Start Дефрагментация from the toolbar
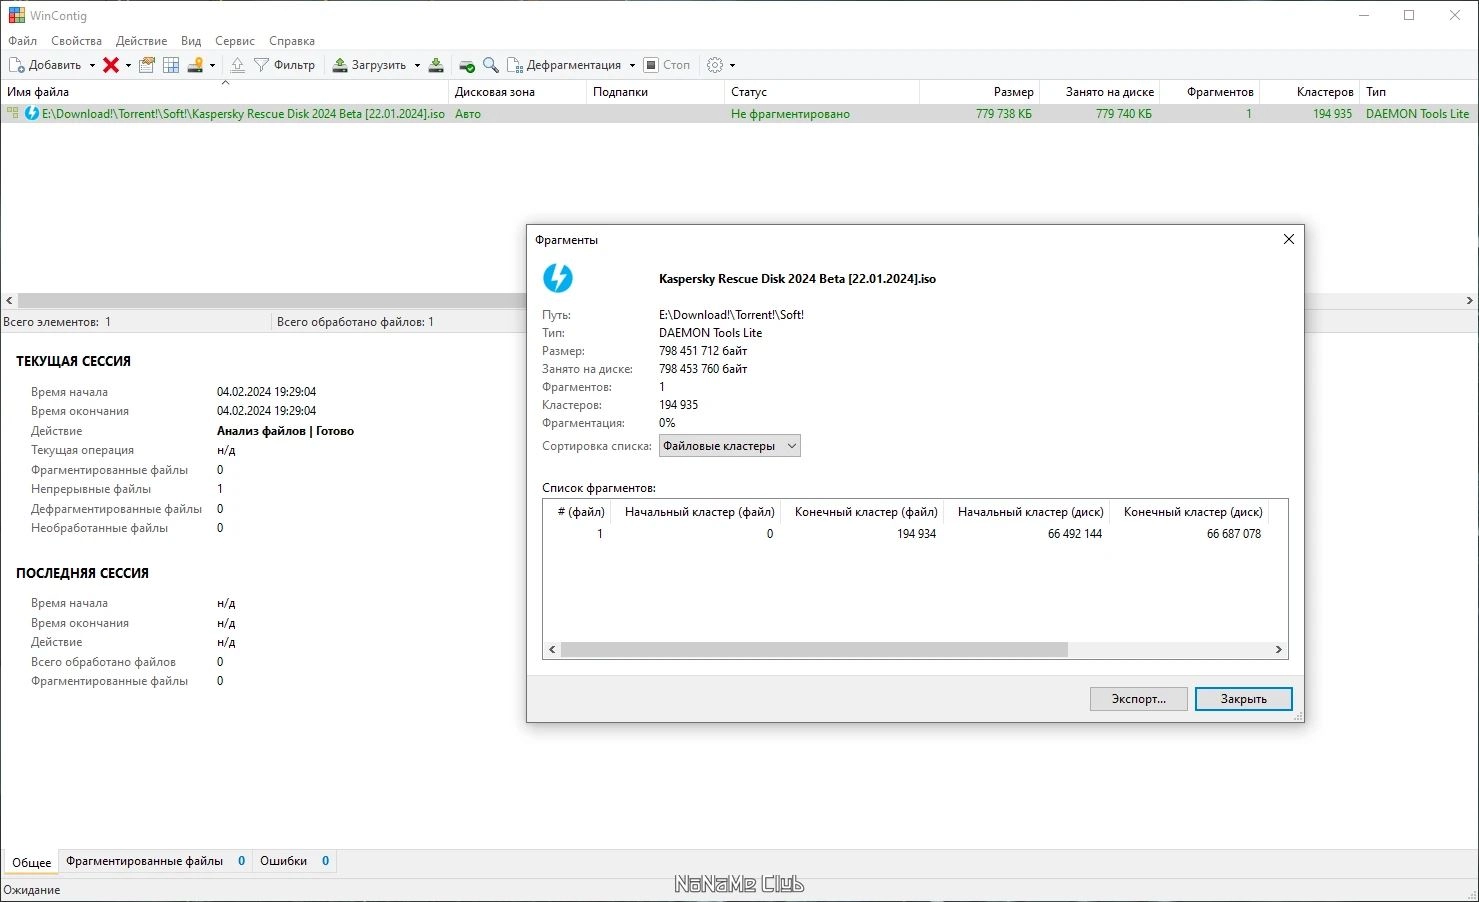The height and width of the screenshot is (902, 1479). 565,65
